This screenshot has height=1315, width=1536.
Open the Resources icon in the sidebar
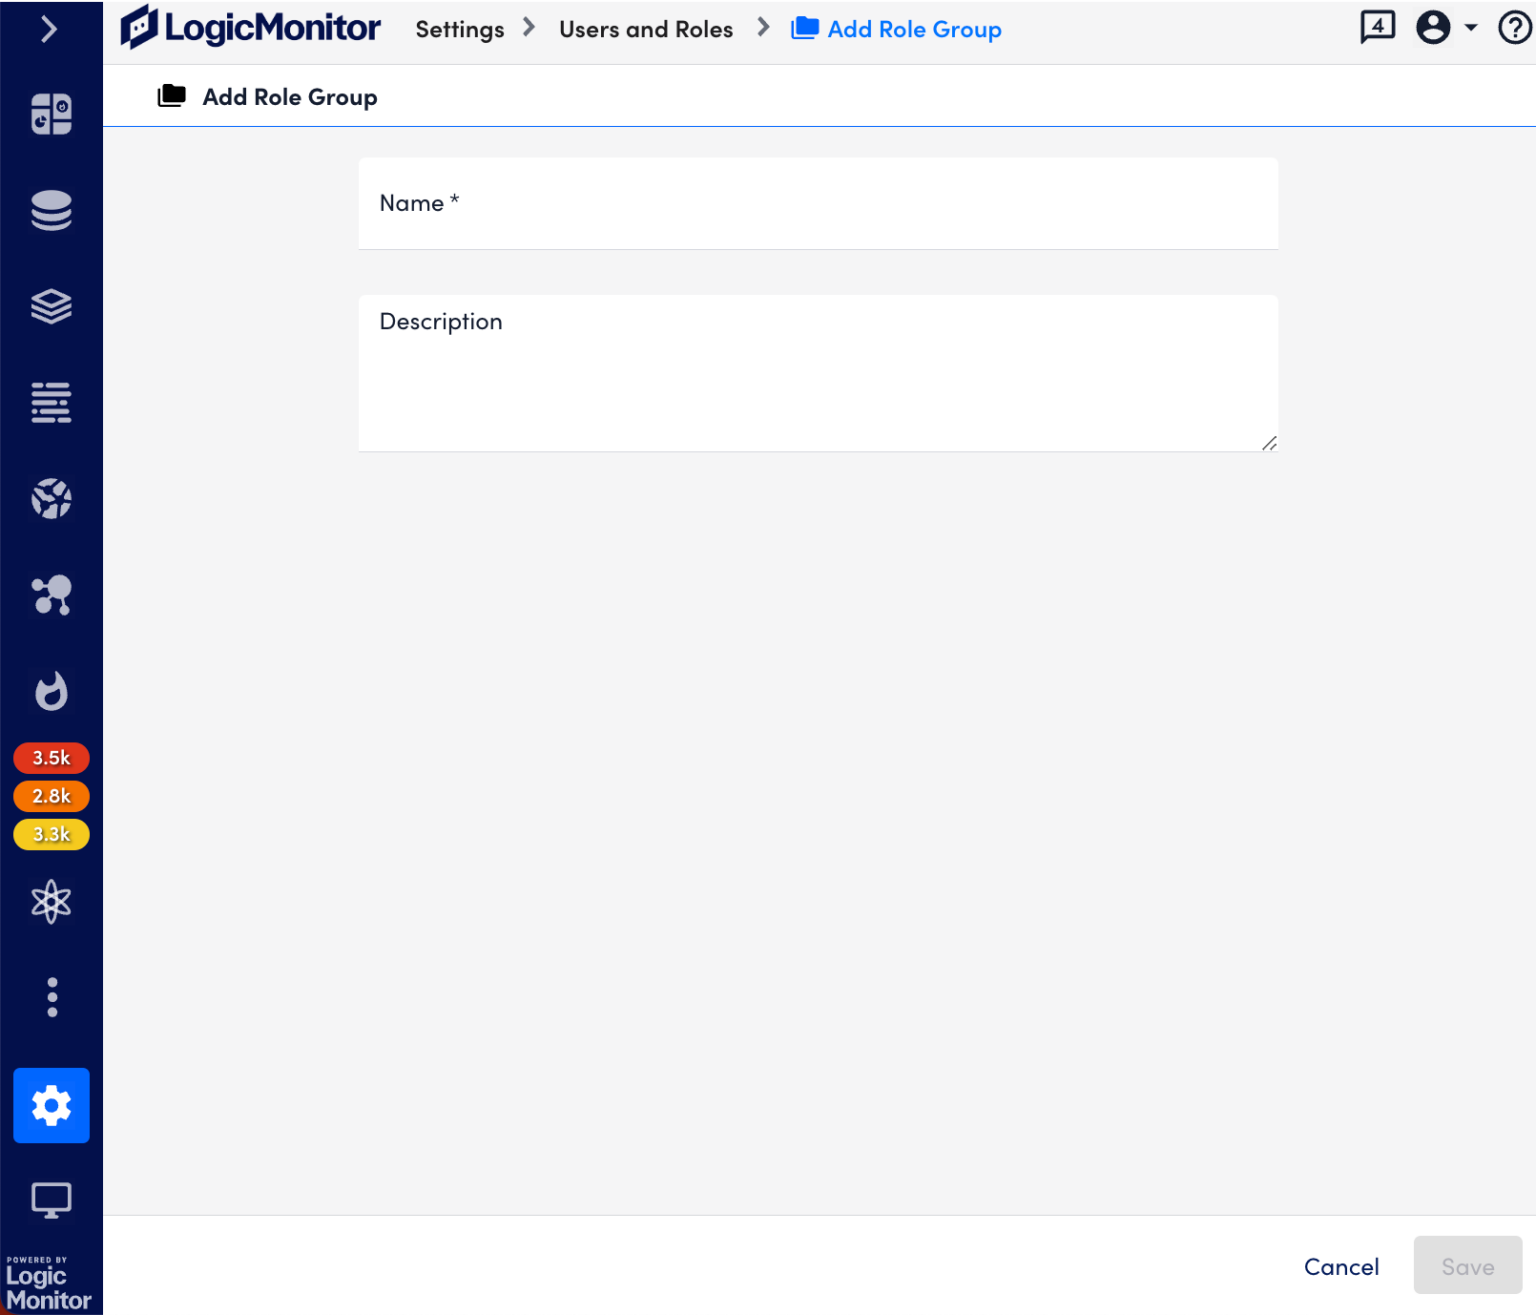[51, 210]
